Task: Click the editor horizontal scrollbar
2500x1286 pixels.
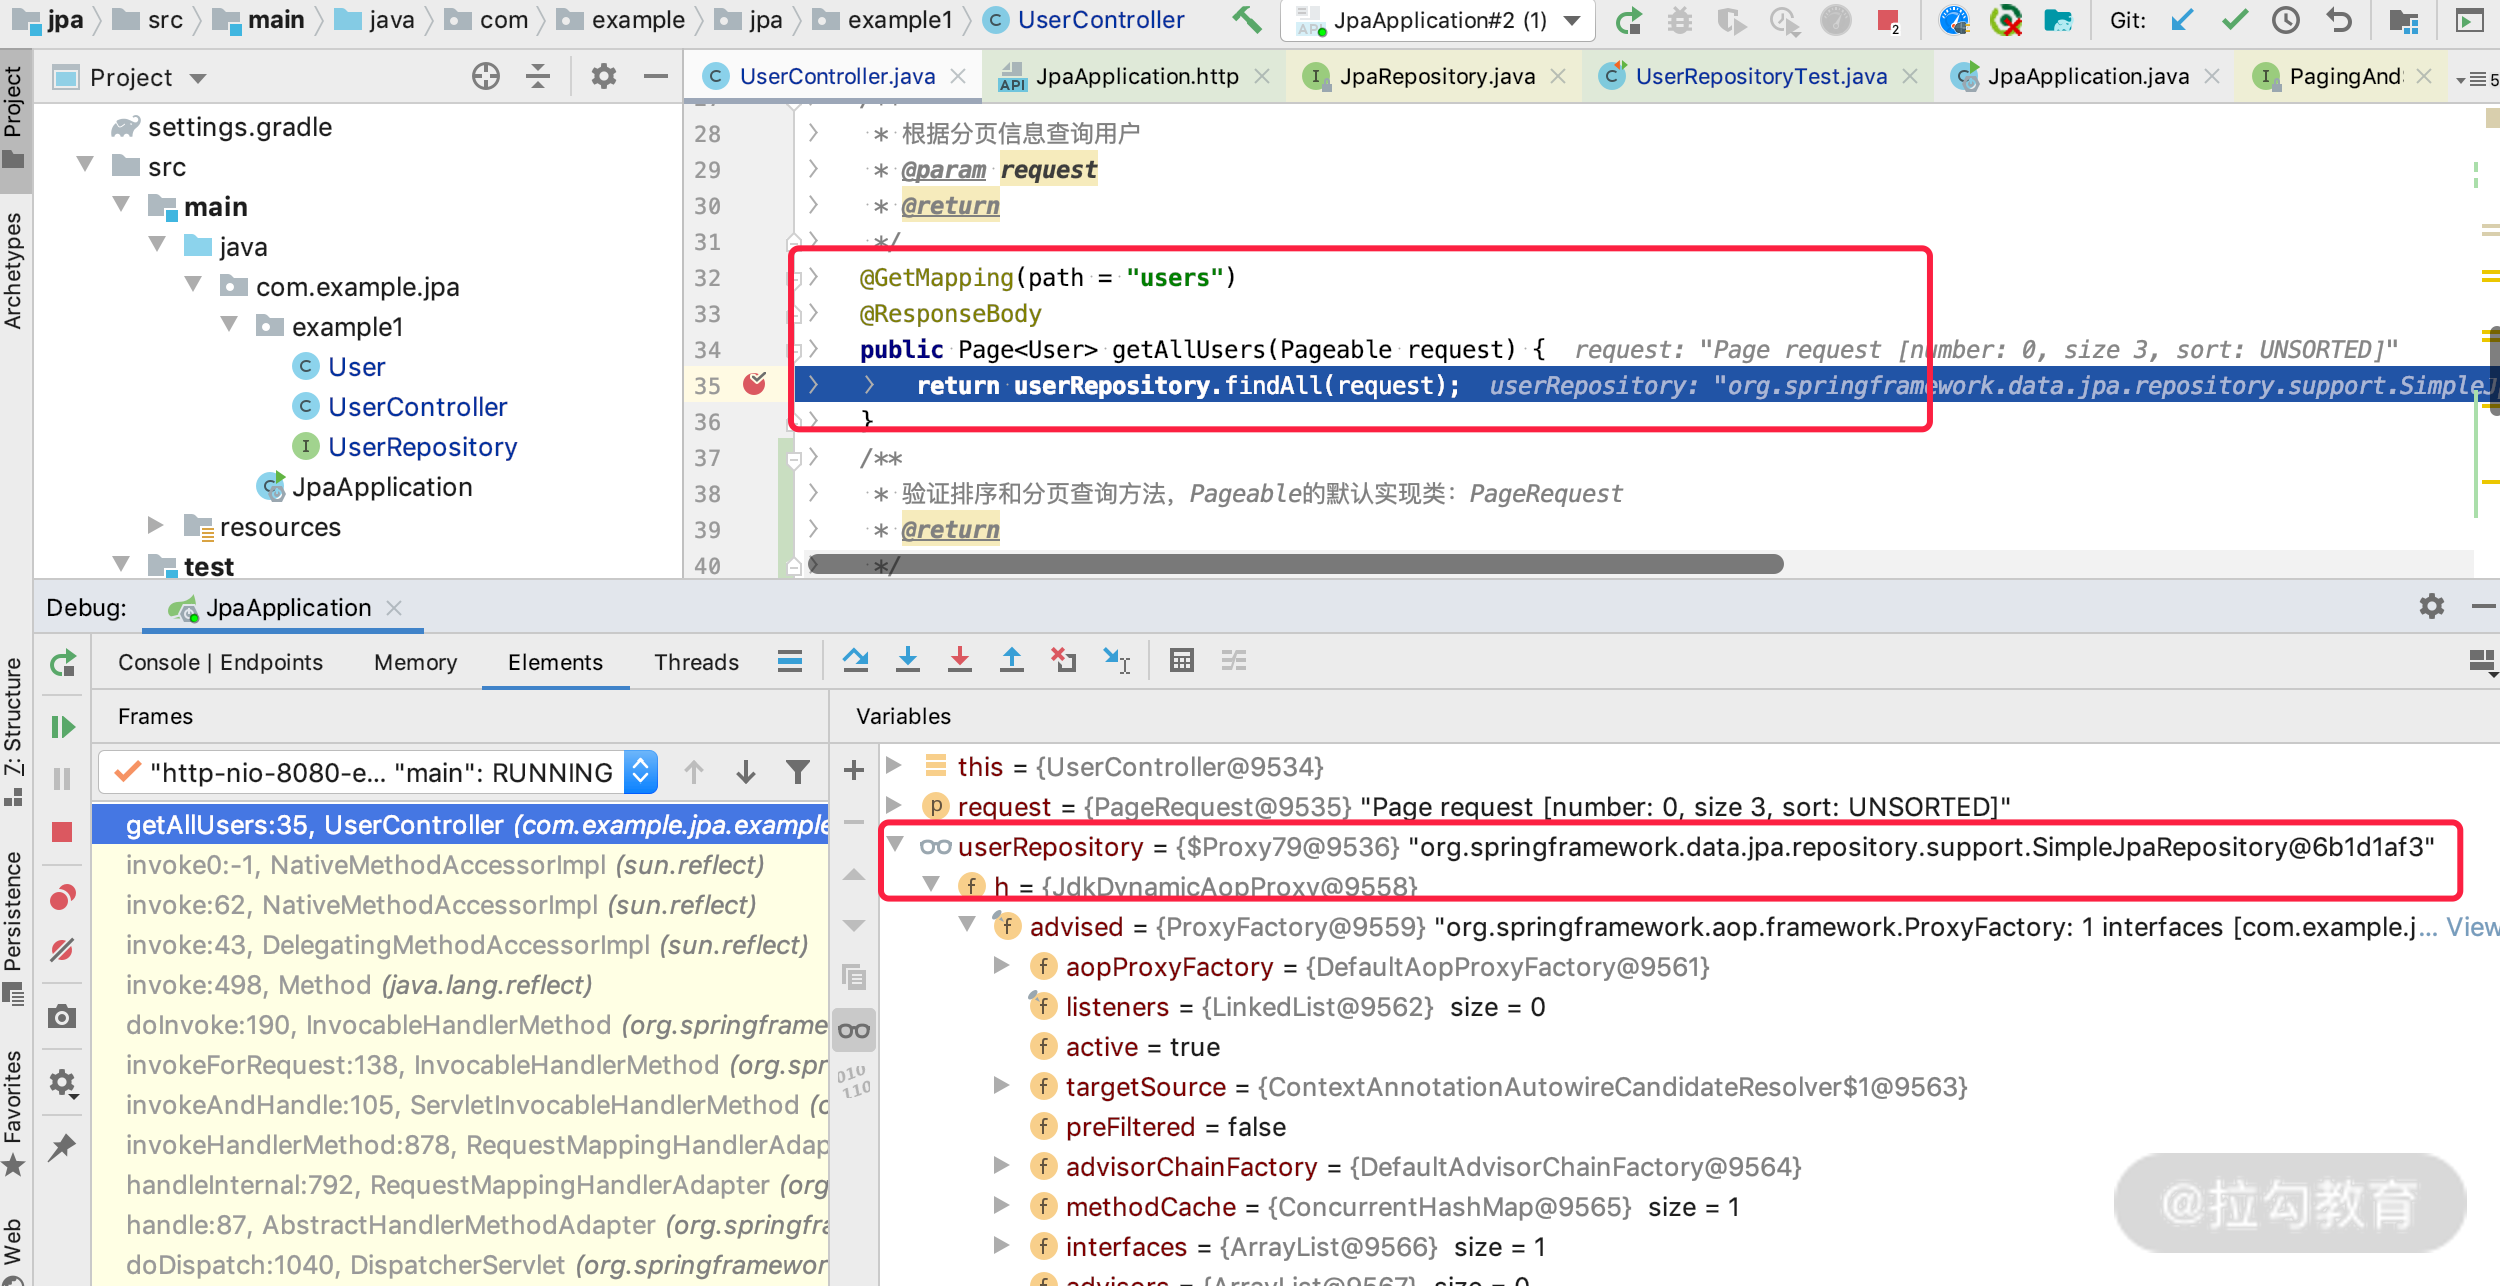Action: [x=1296, y=565]
